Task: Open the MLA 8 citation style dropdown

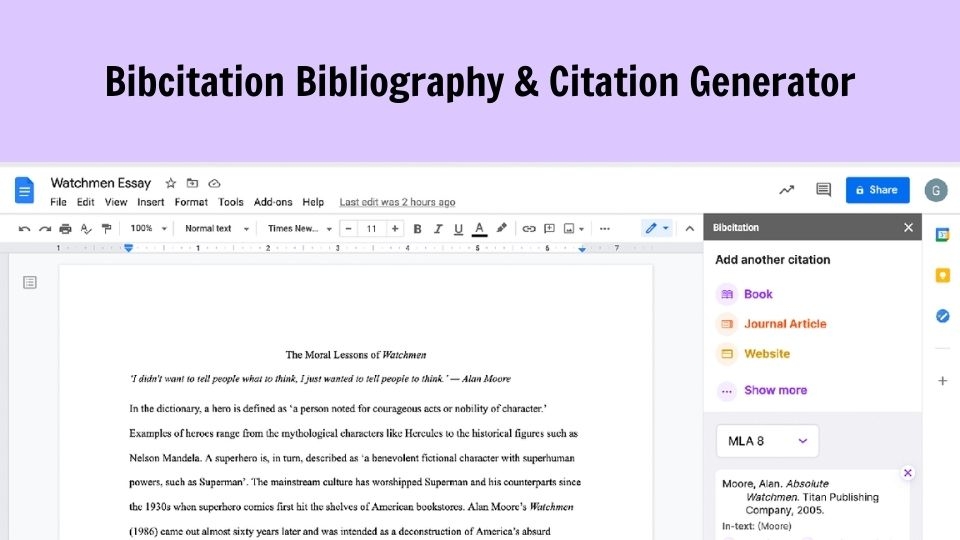Action: 767,441
